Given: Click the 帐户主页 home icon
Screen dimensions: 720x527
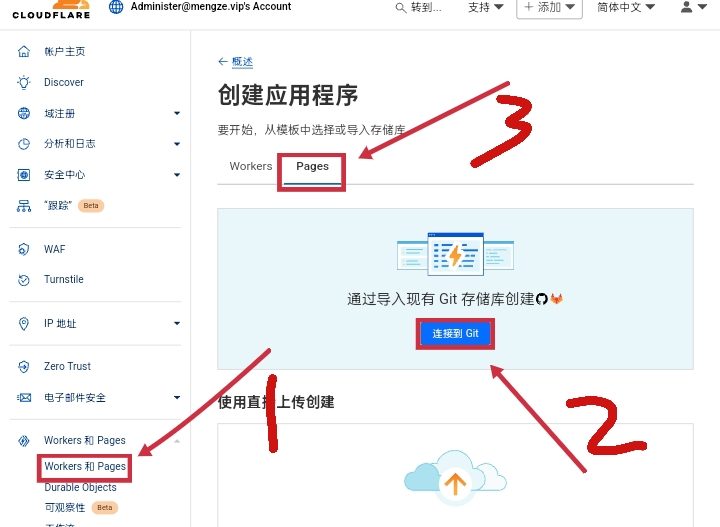Looking at the screenshot, I should [x=24, y=51].
